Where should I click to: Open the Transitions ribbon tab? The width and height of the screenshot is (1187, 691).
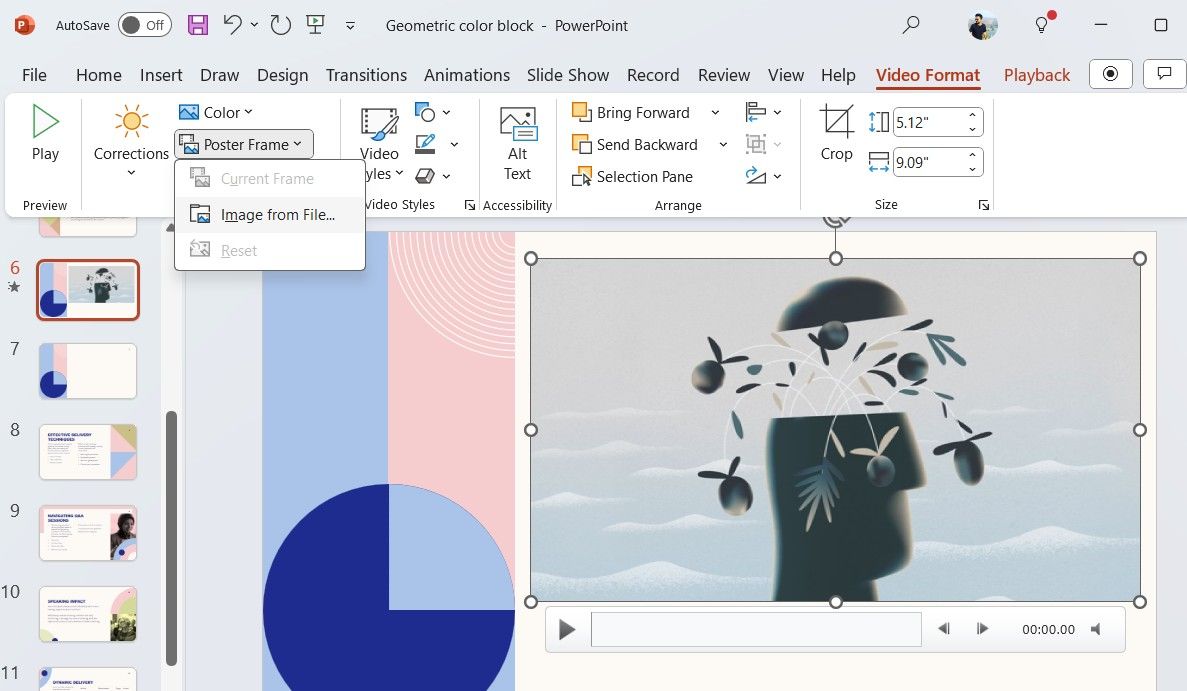[x=366, y=74]
